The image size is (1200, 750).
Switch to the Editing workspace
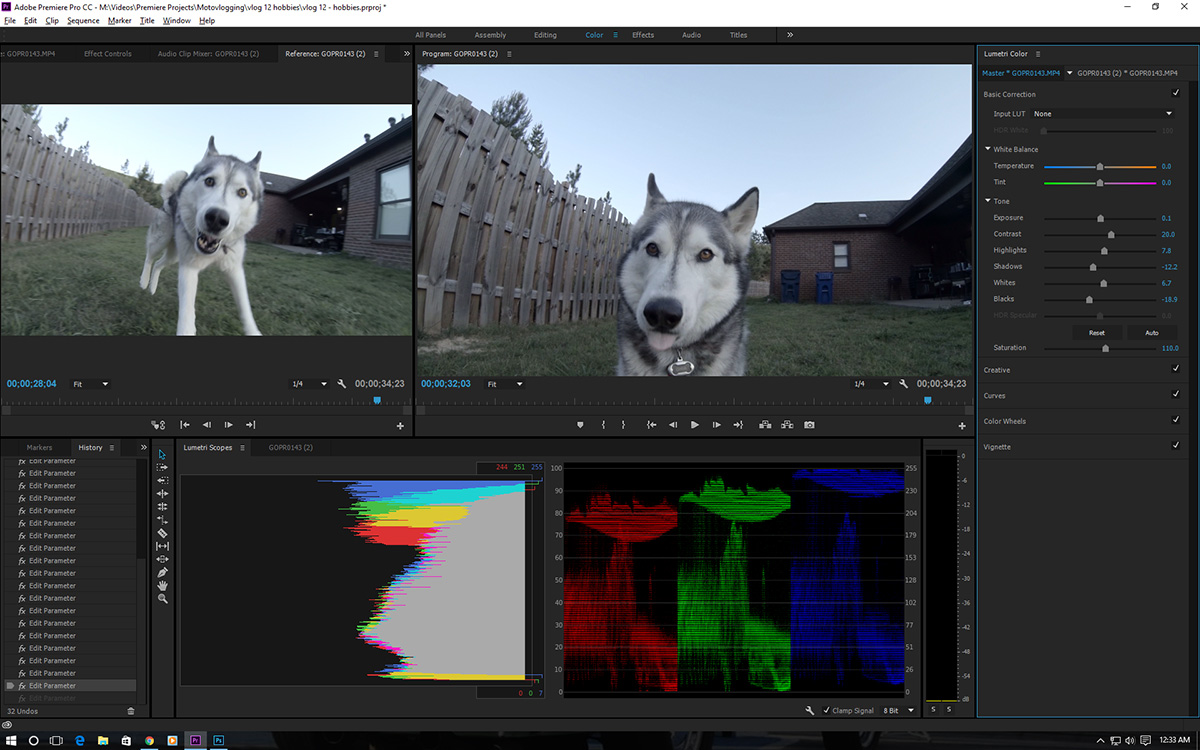pyautogui.click(x=545, y=35)
